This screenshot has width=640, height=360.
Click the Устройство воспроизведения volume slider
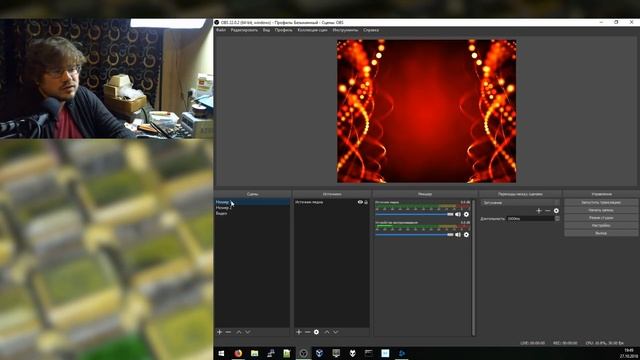[414, 235]
